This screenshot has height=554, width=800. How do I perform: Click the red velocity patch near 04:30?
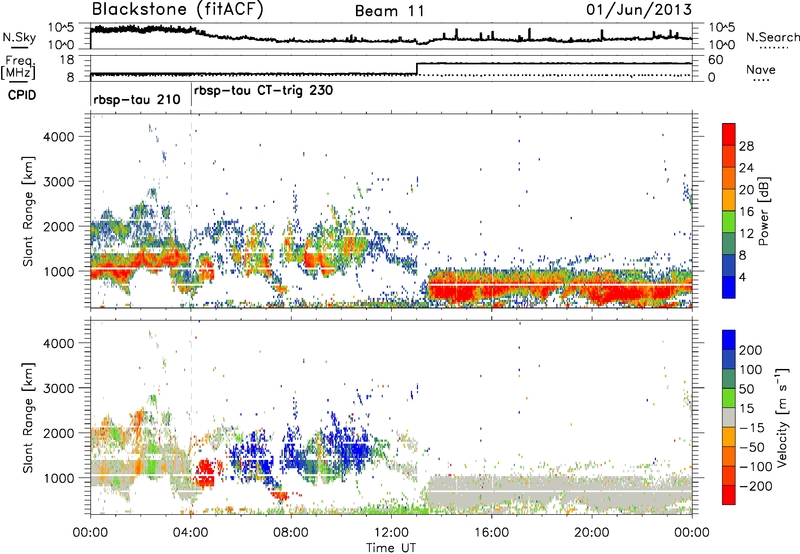click(206, 473)
